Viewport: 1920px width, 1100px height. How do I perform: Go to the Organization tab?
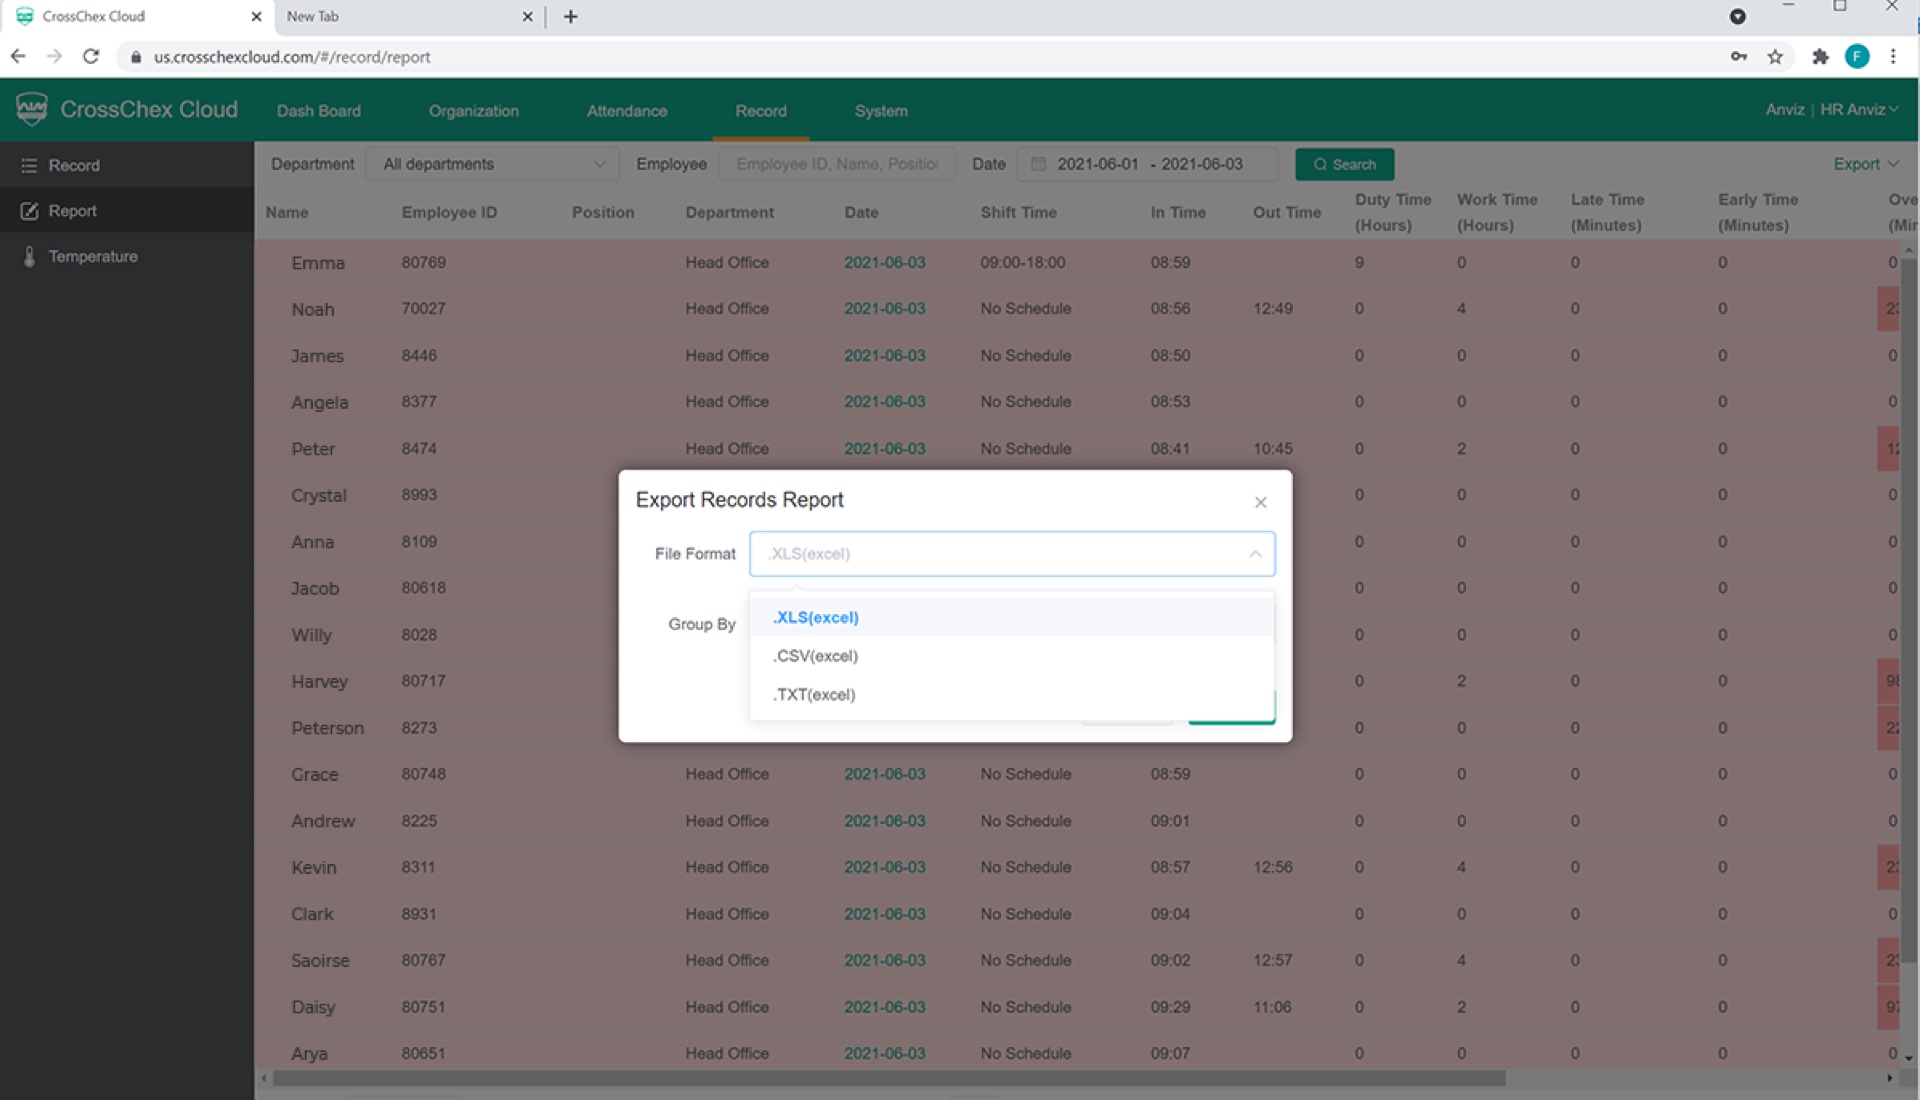(473, 111)
